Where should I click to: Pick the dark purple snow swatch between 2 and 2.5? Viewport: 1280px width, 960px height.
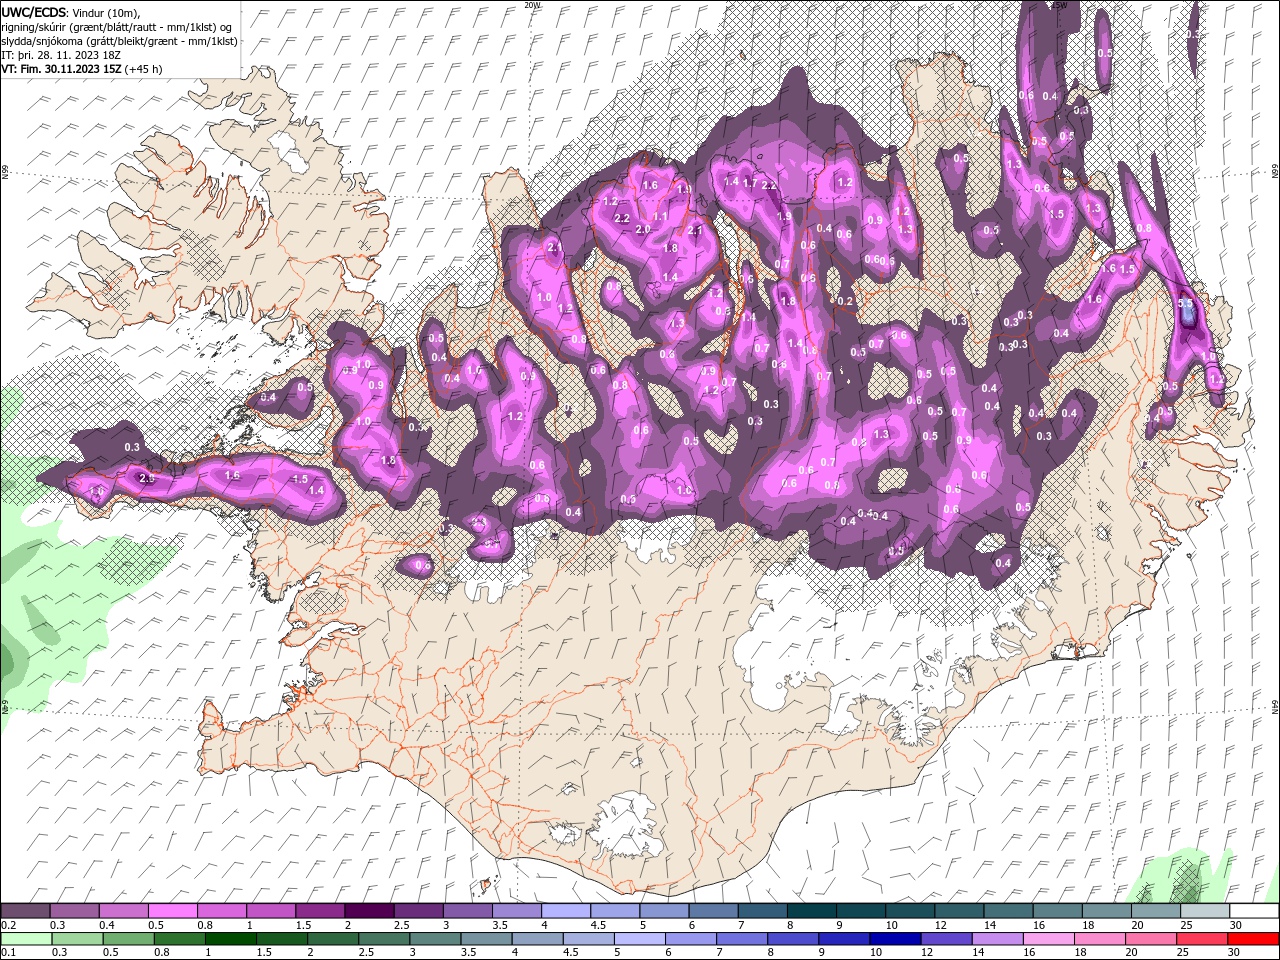pos(370,911)
